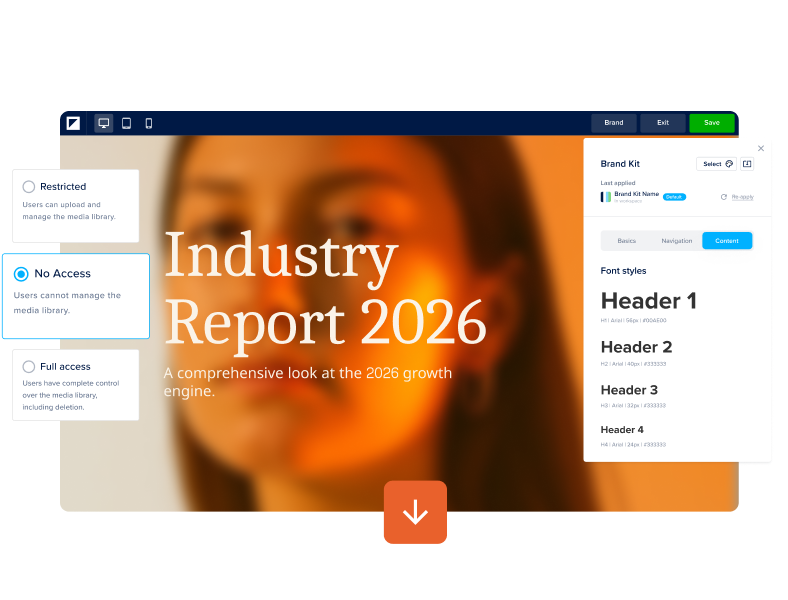Click the Brand Kit Name color swatch
The height and width of the screenshot is (600, 788).
(606, 197)
